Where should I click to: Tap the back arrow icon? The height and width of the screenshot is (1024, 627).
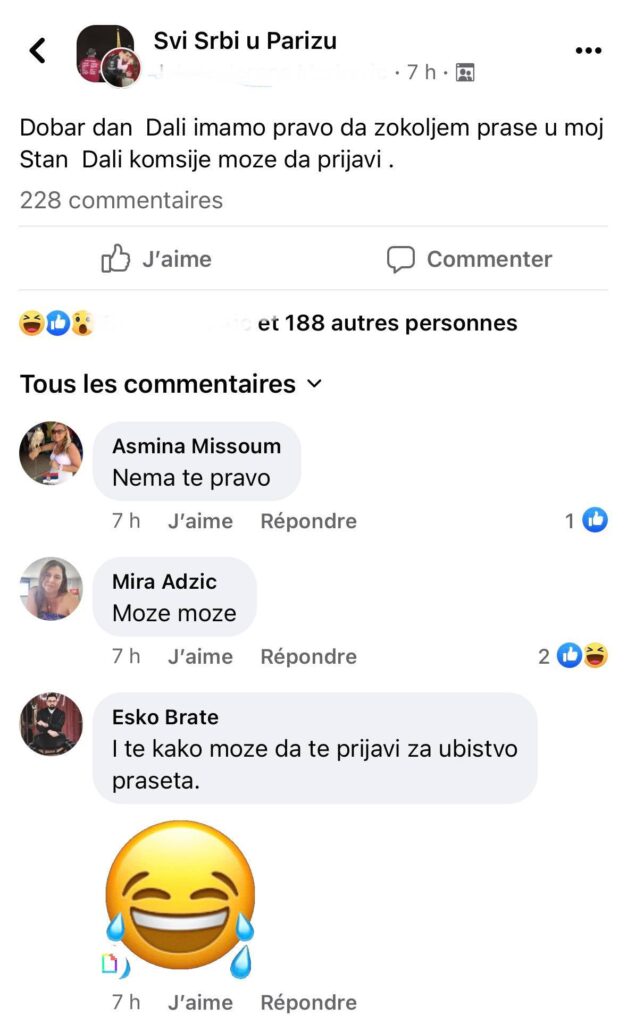tap(38, 50)
